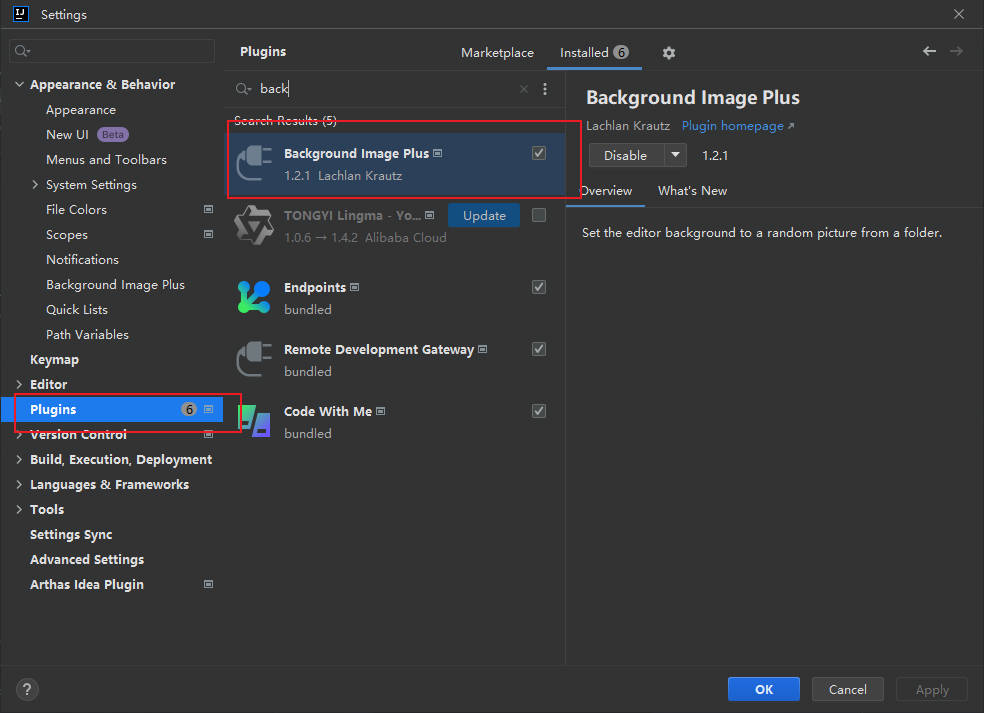This screenshot has width=984, height=713.
Task: Click the TONGYI Lingma plugin icon
Action: (x=254, y=225)
